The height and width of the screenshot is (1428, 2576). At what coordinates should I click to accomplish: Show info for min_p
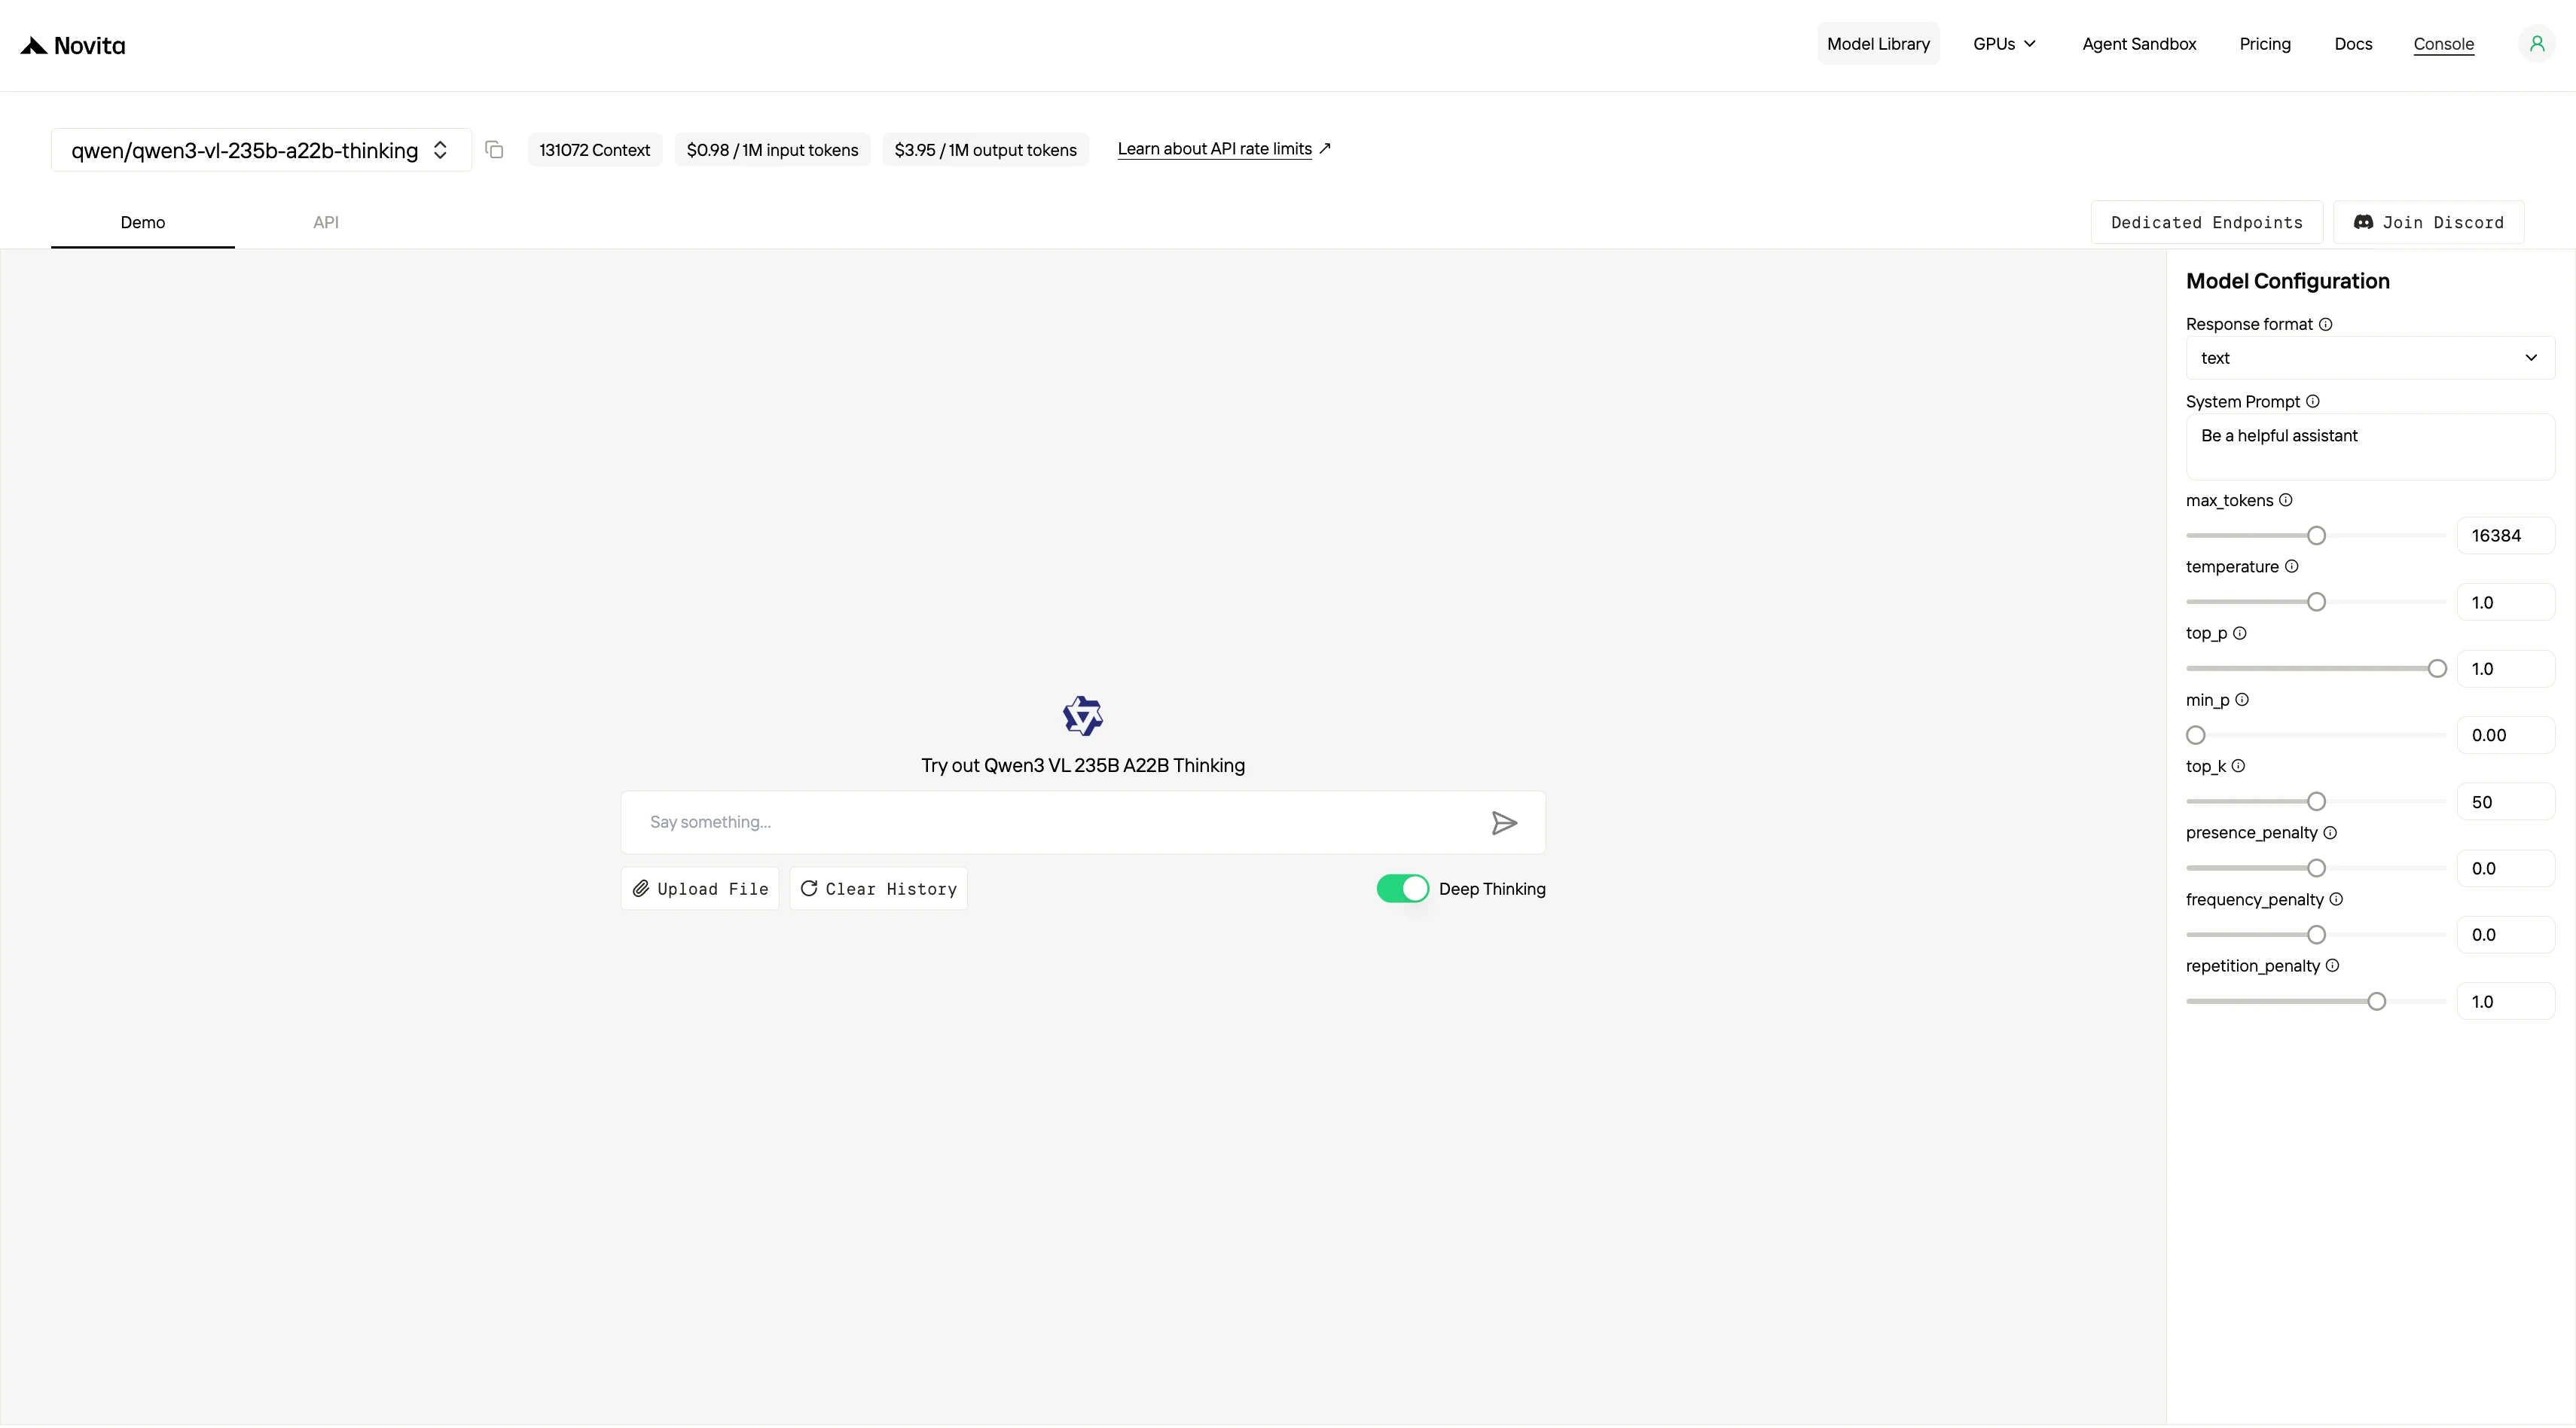[2242, 700]
